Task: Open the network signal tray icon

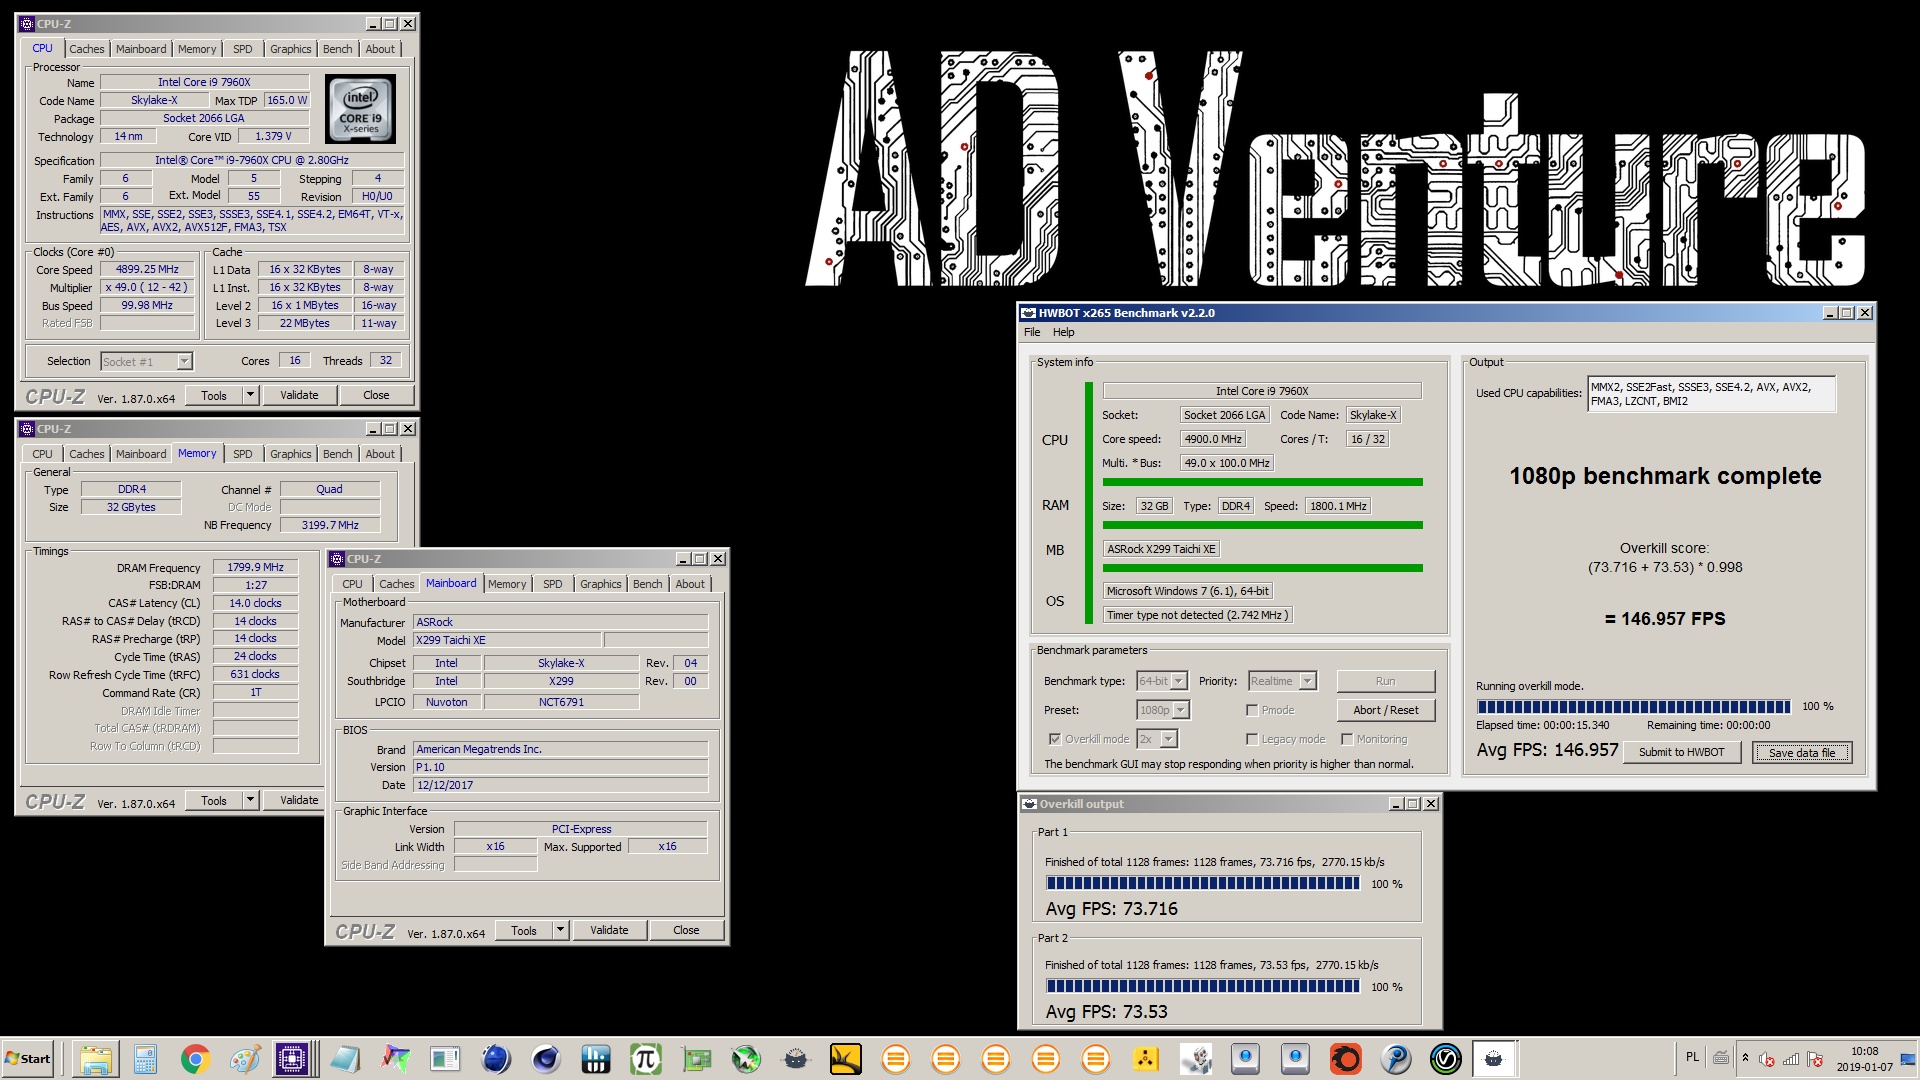Action: coord(1791,1059)
